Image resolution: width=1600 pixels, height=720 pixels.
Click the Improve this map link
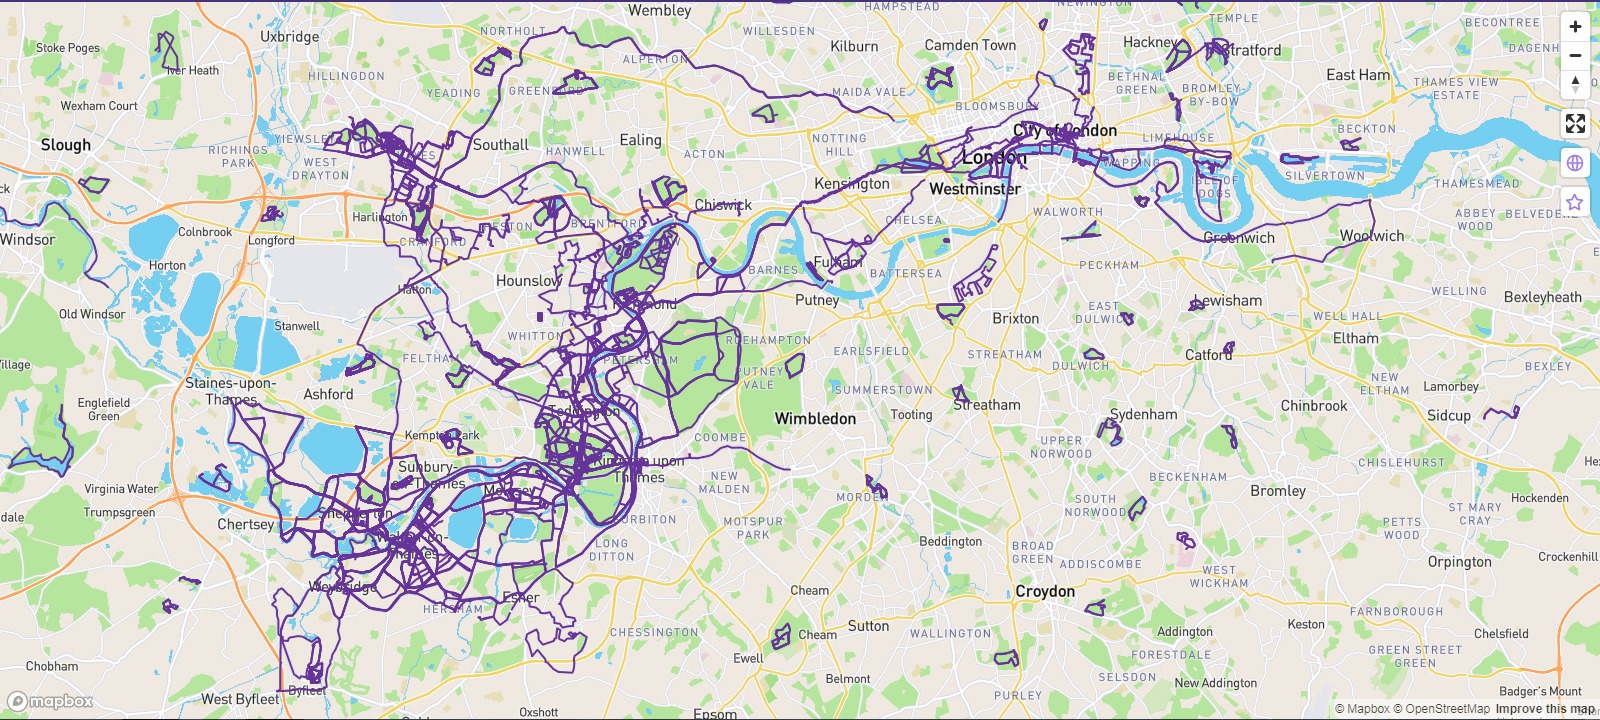point(1545,709)
